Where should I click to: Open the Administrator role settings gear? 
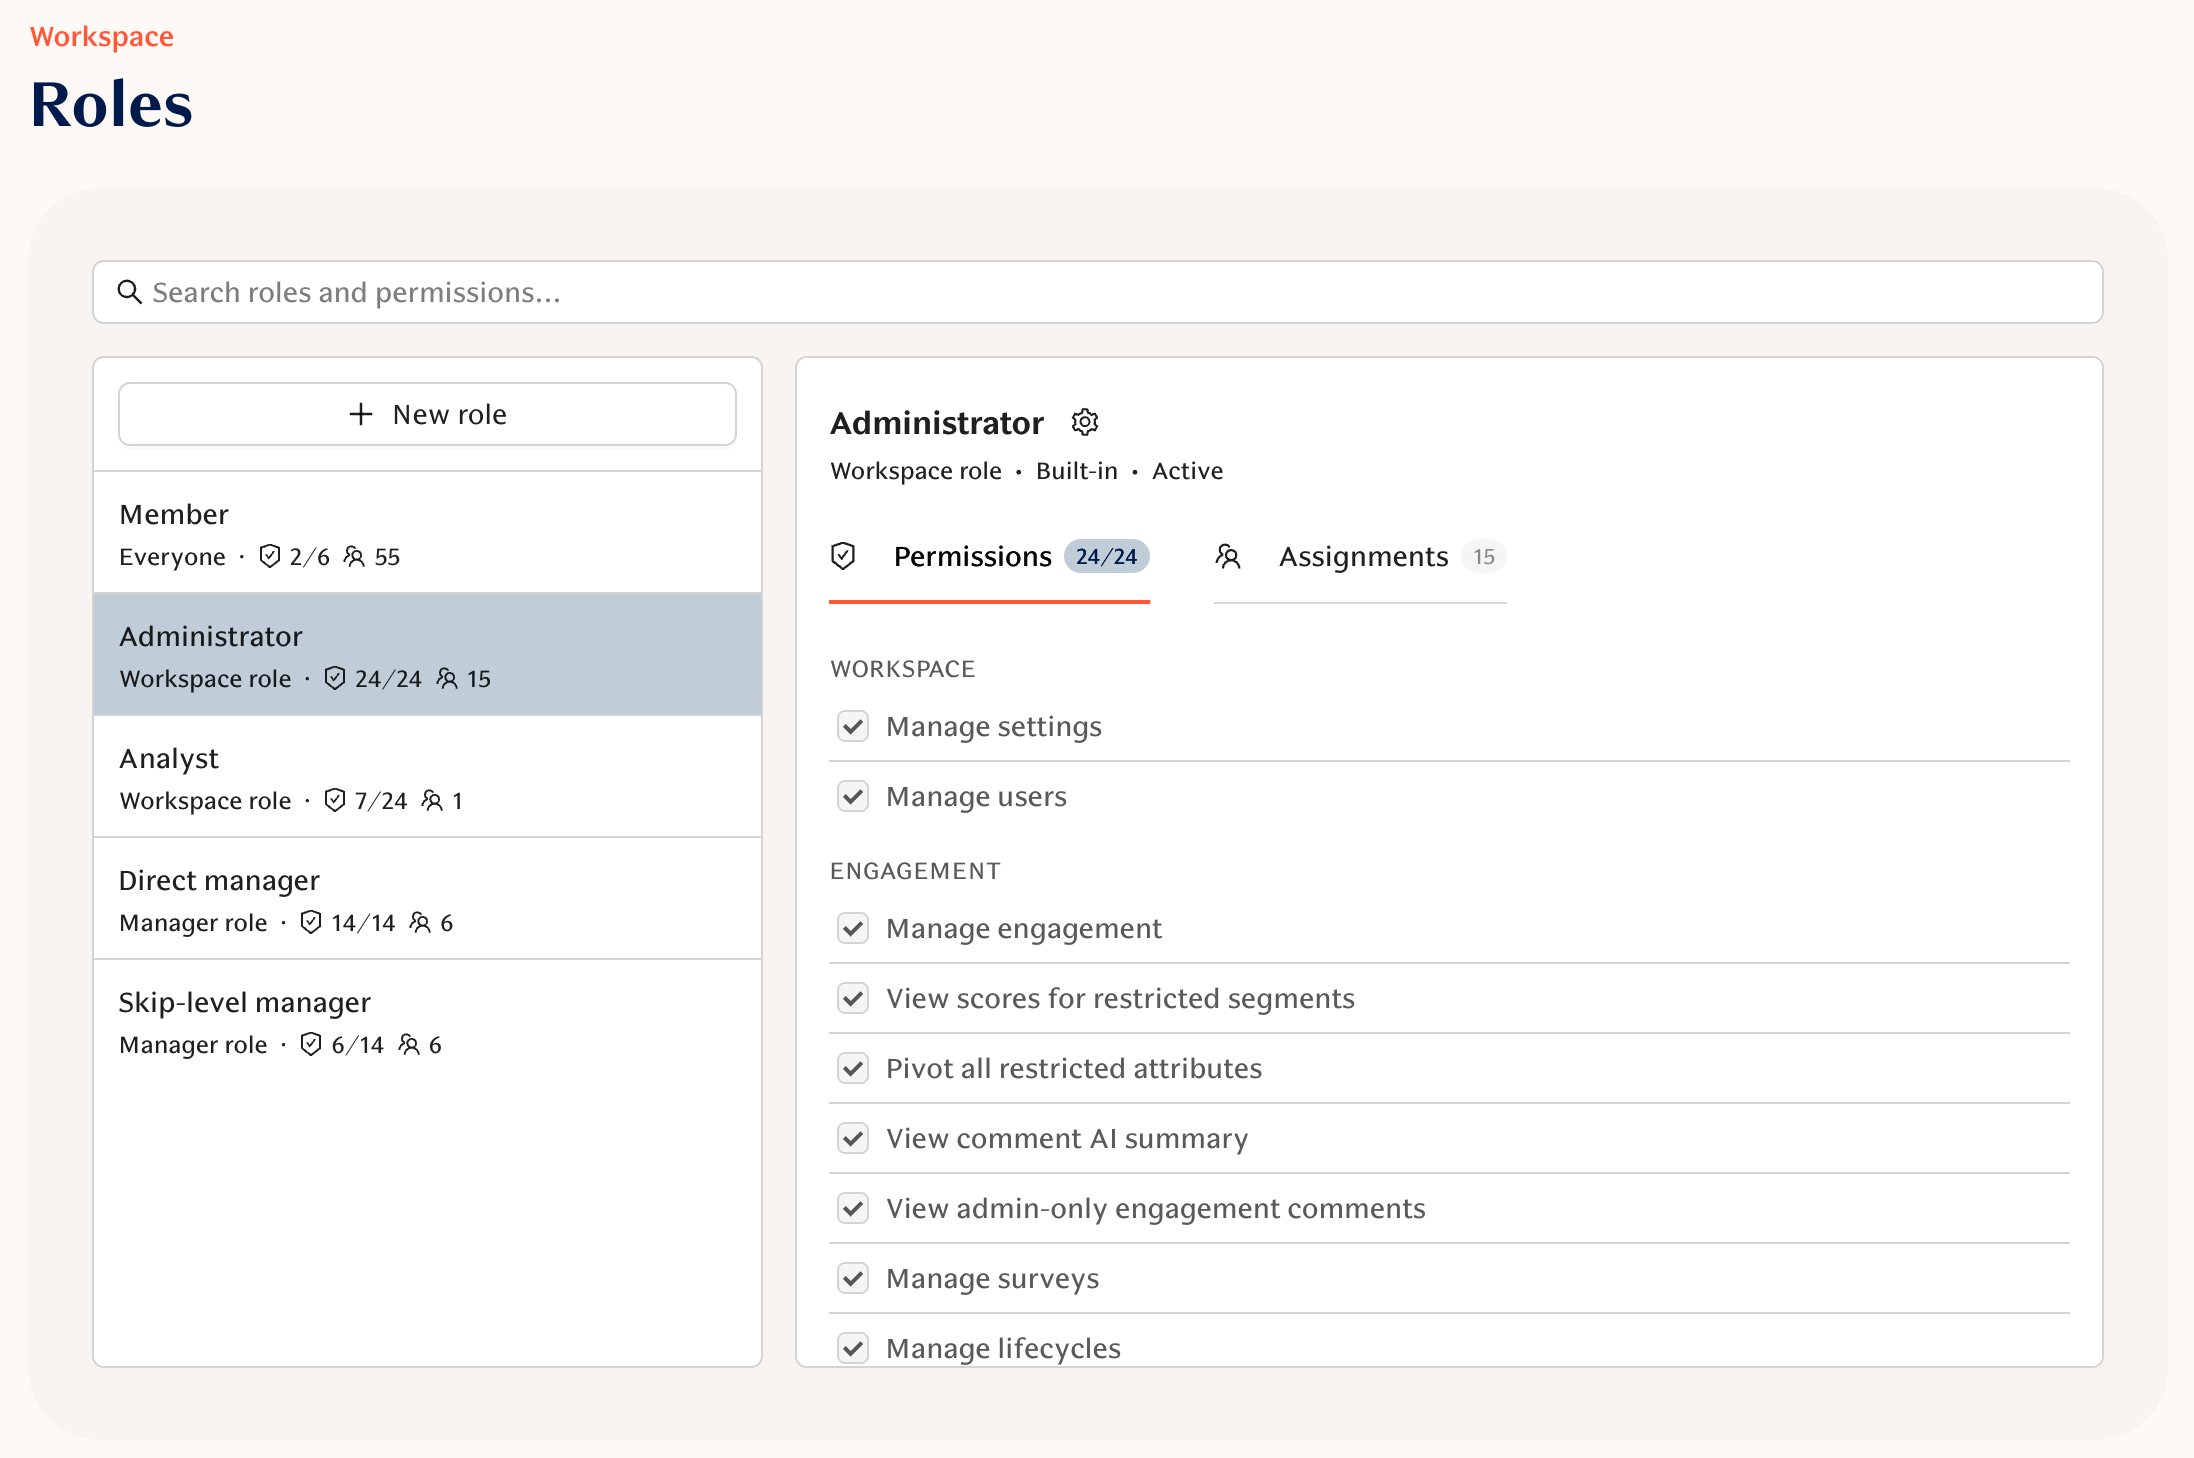click(x=1085, y=422)
